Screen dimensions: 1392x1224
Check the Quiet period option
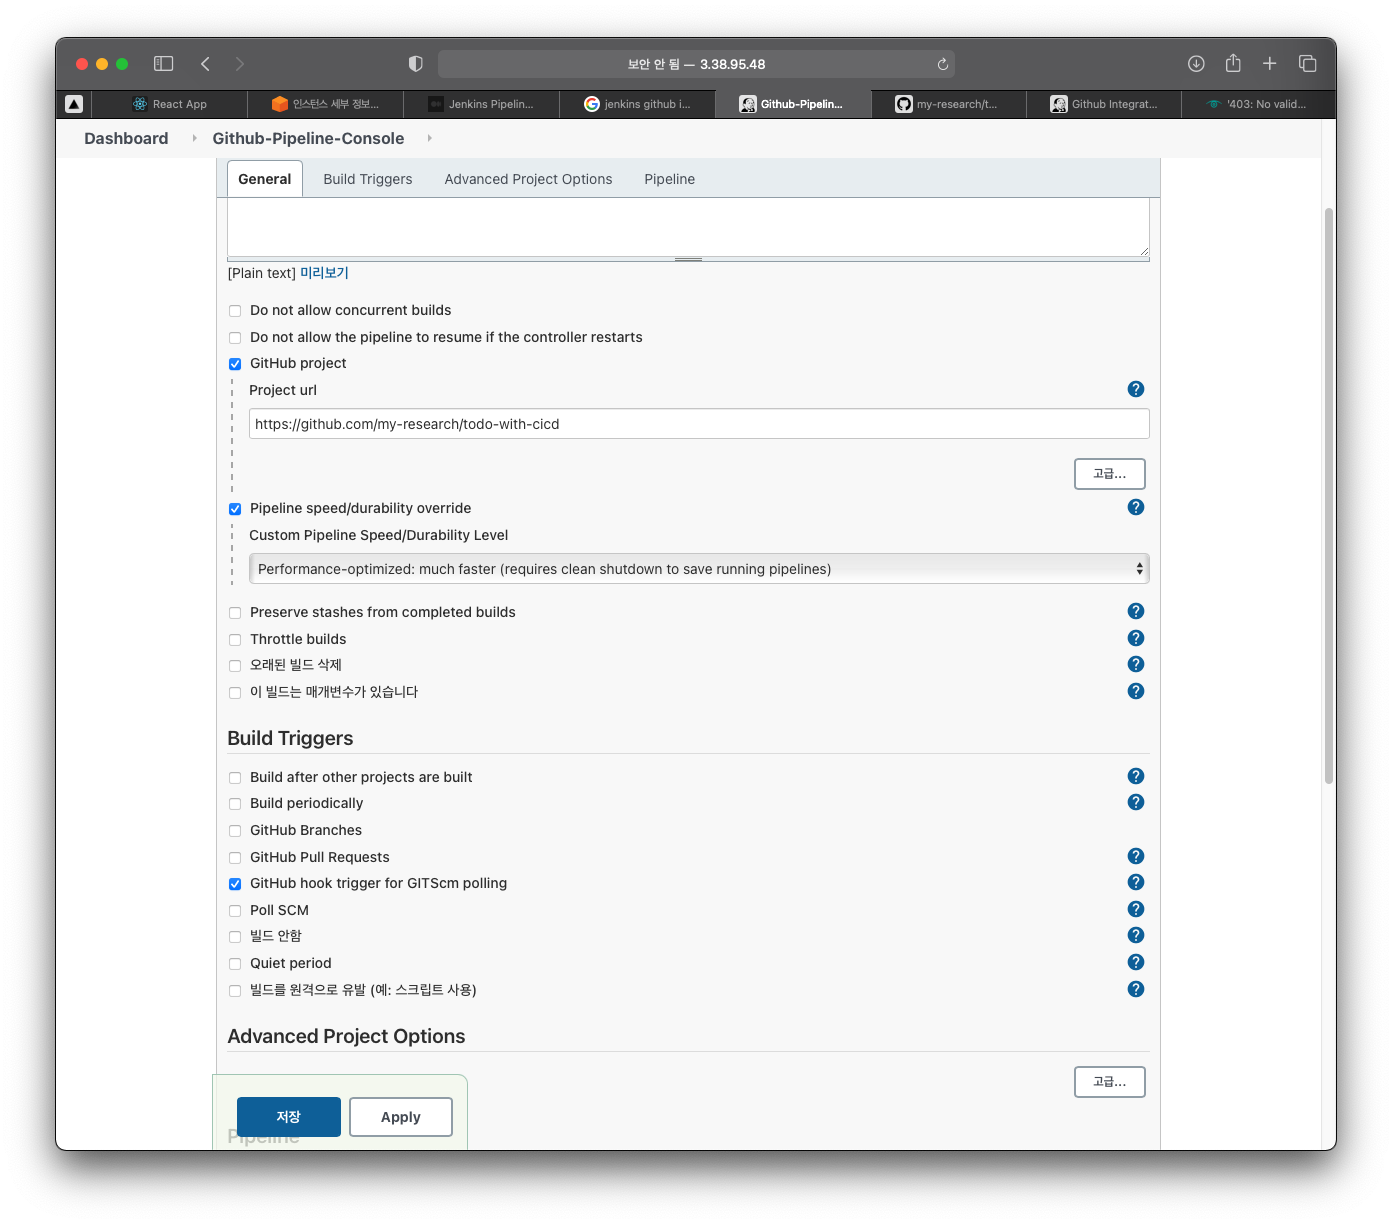[x=235, y=964]
